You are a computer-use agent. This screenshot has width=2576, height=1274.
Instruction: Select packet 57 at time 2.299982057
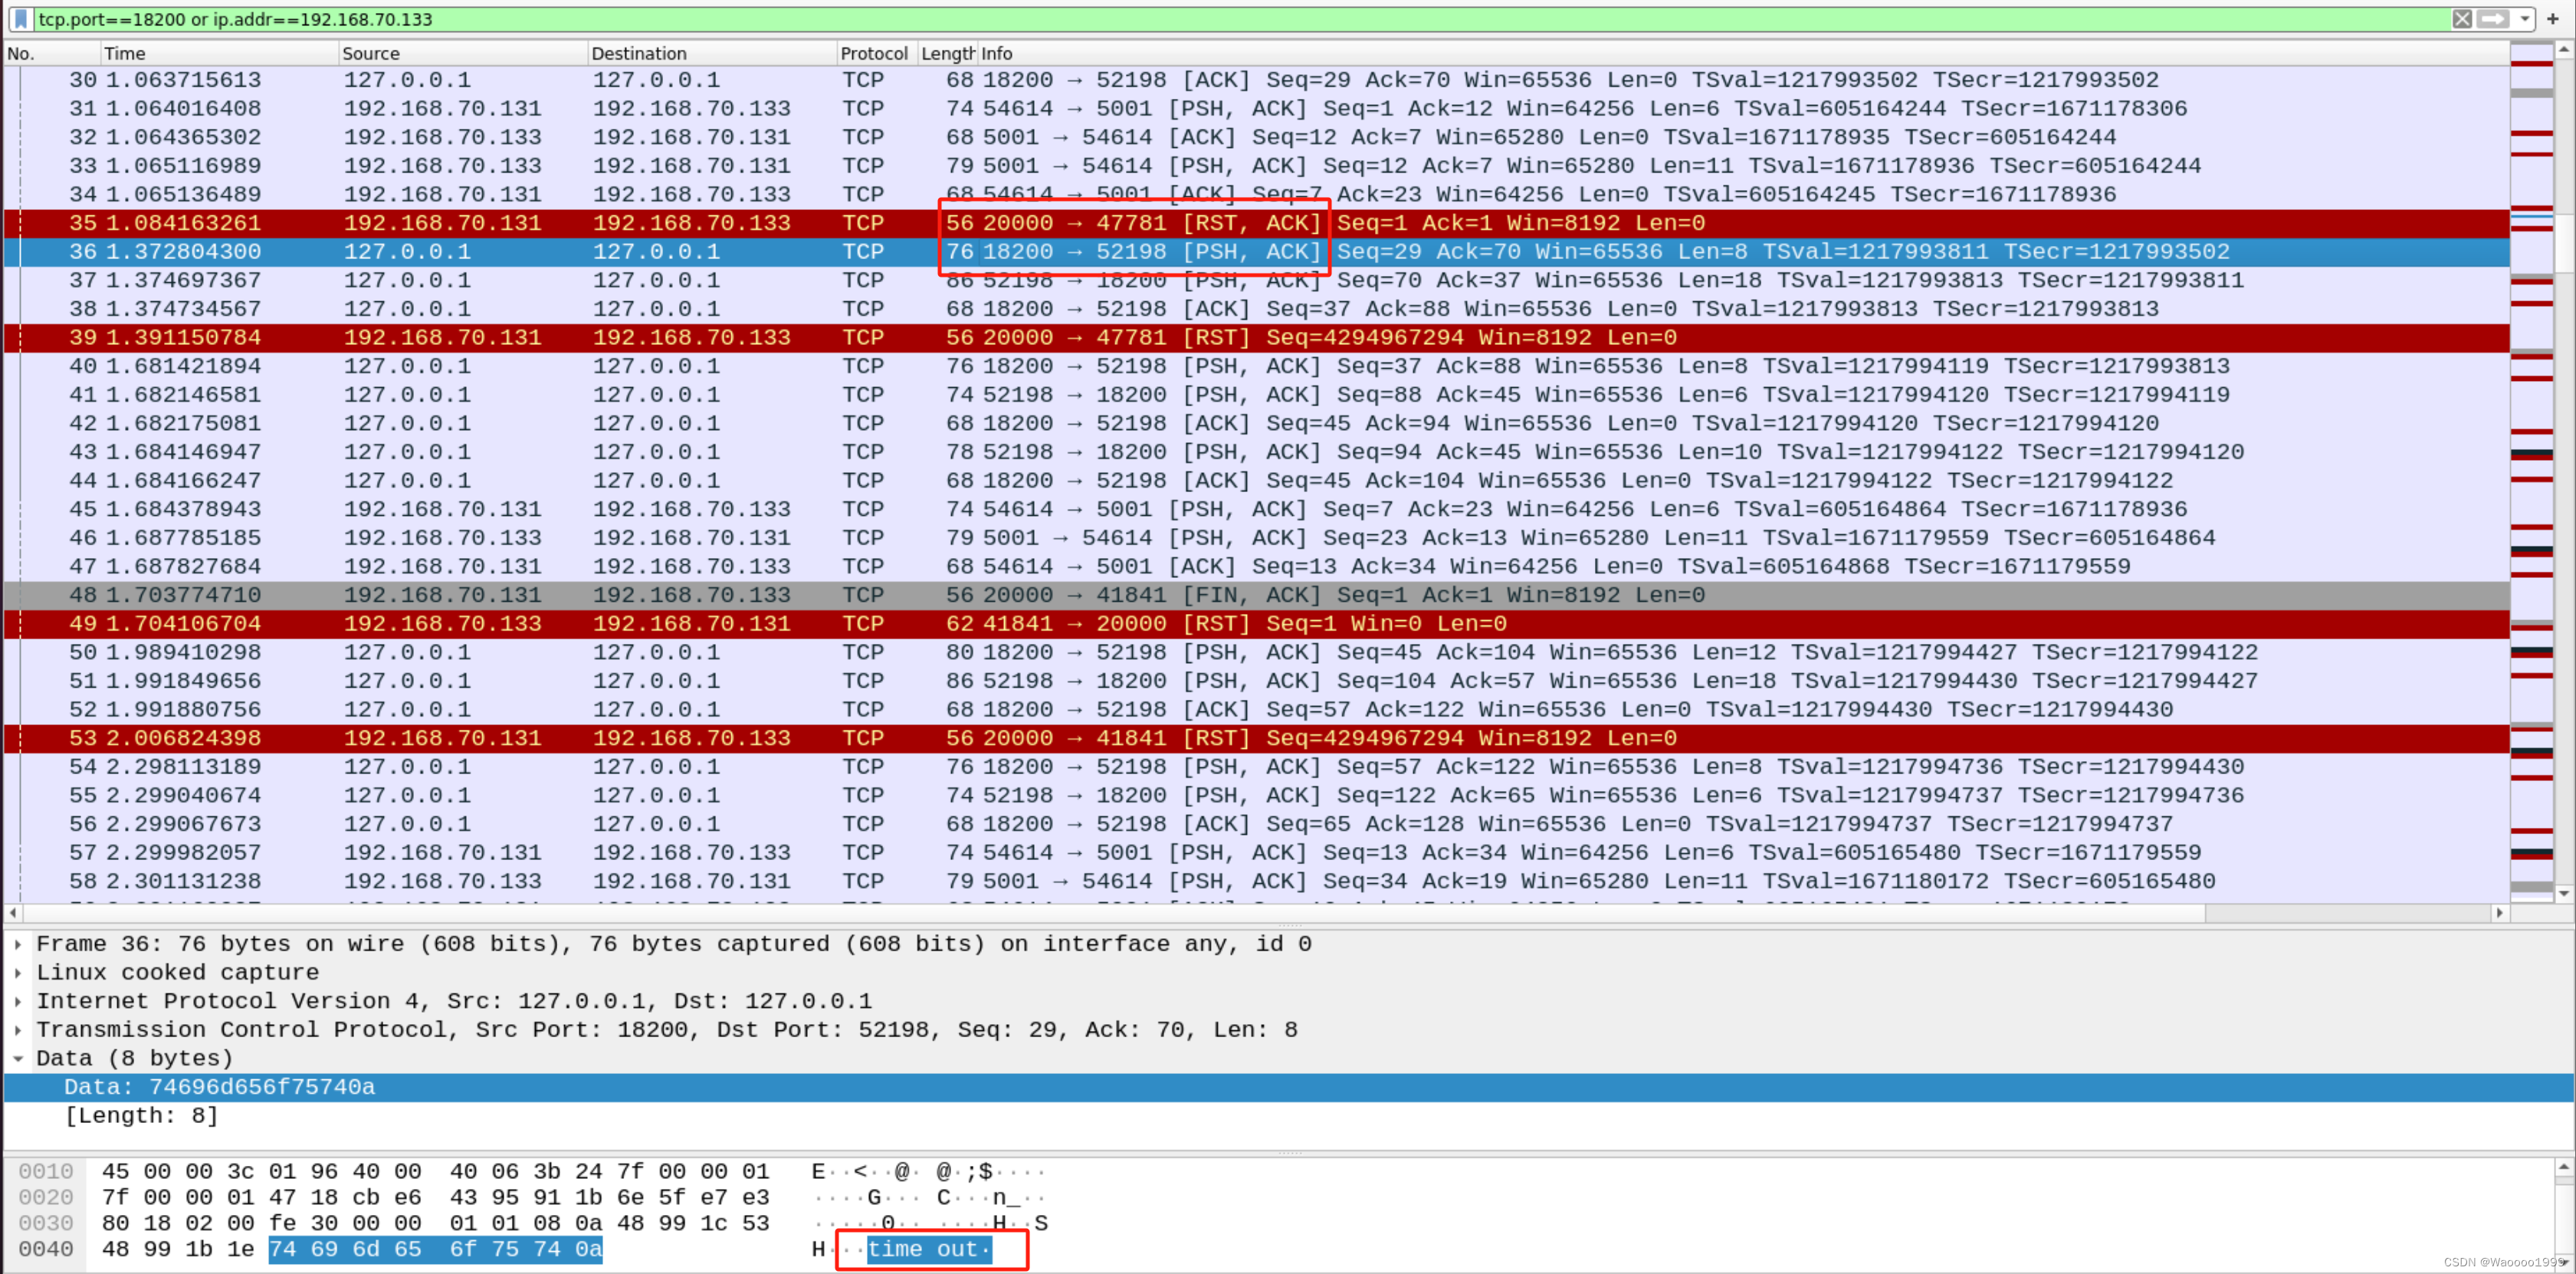[1256, 853]
